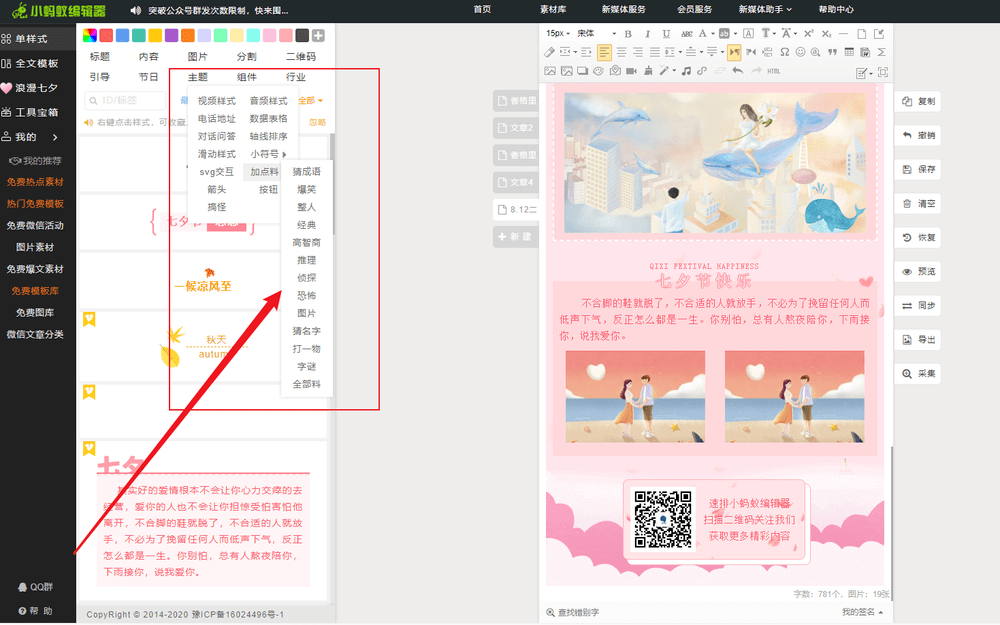Screen dimensions: 1000x625
Task: Justify the text
Action: (655, 52)
